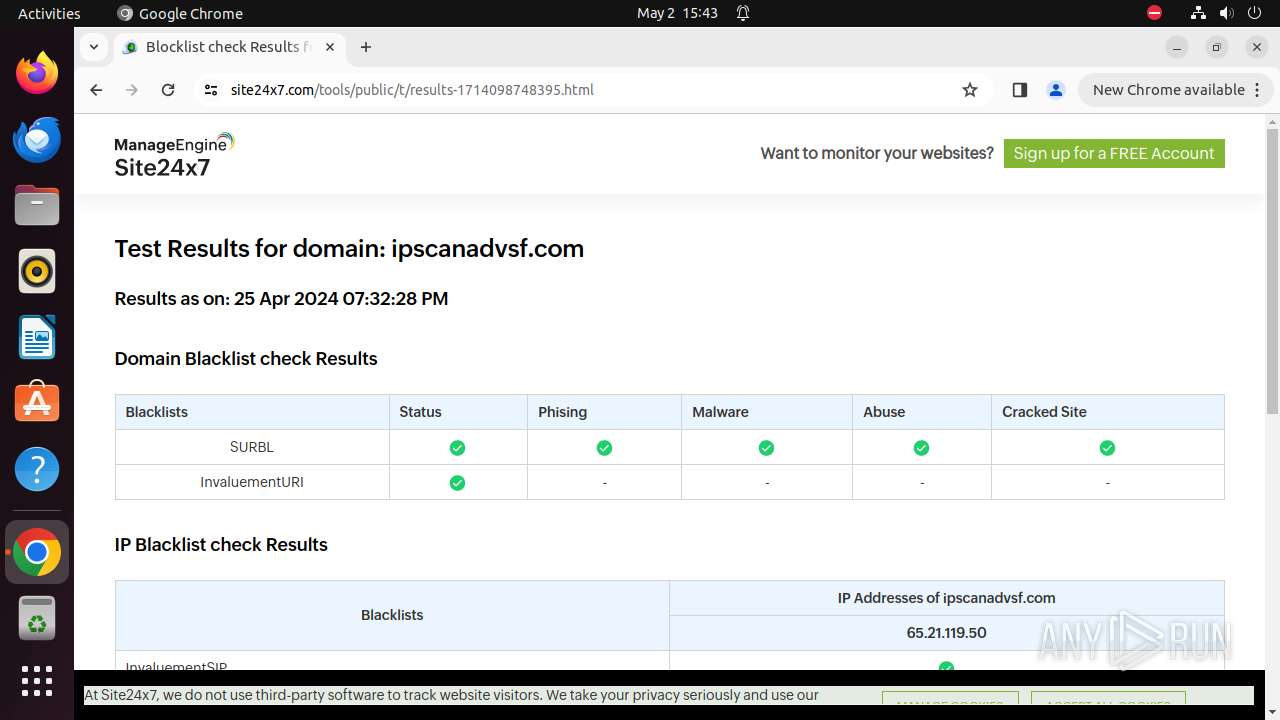This screenshot has width=1280, height=720.
Task: Launch LibreOffice Writer from the dock
Action: pos(37,337)
